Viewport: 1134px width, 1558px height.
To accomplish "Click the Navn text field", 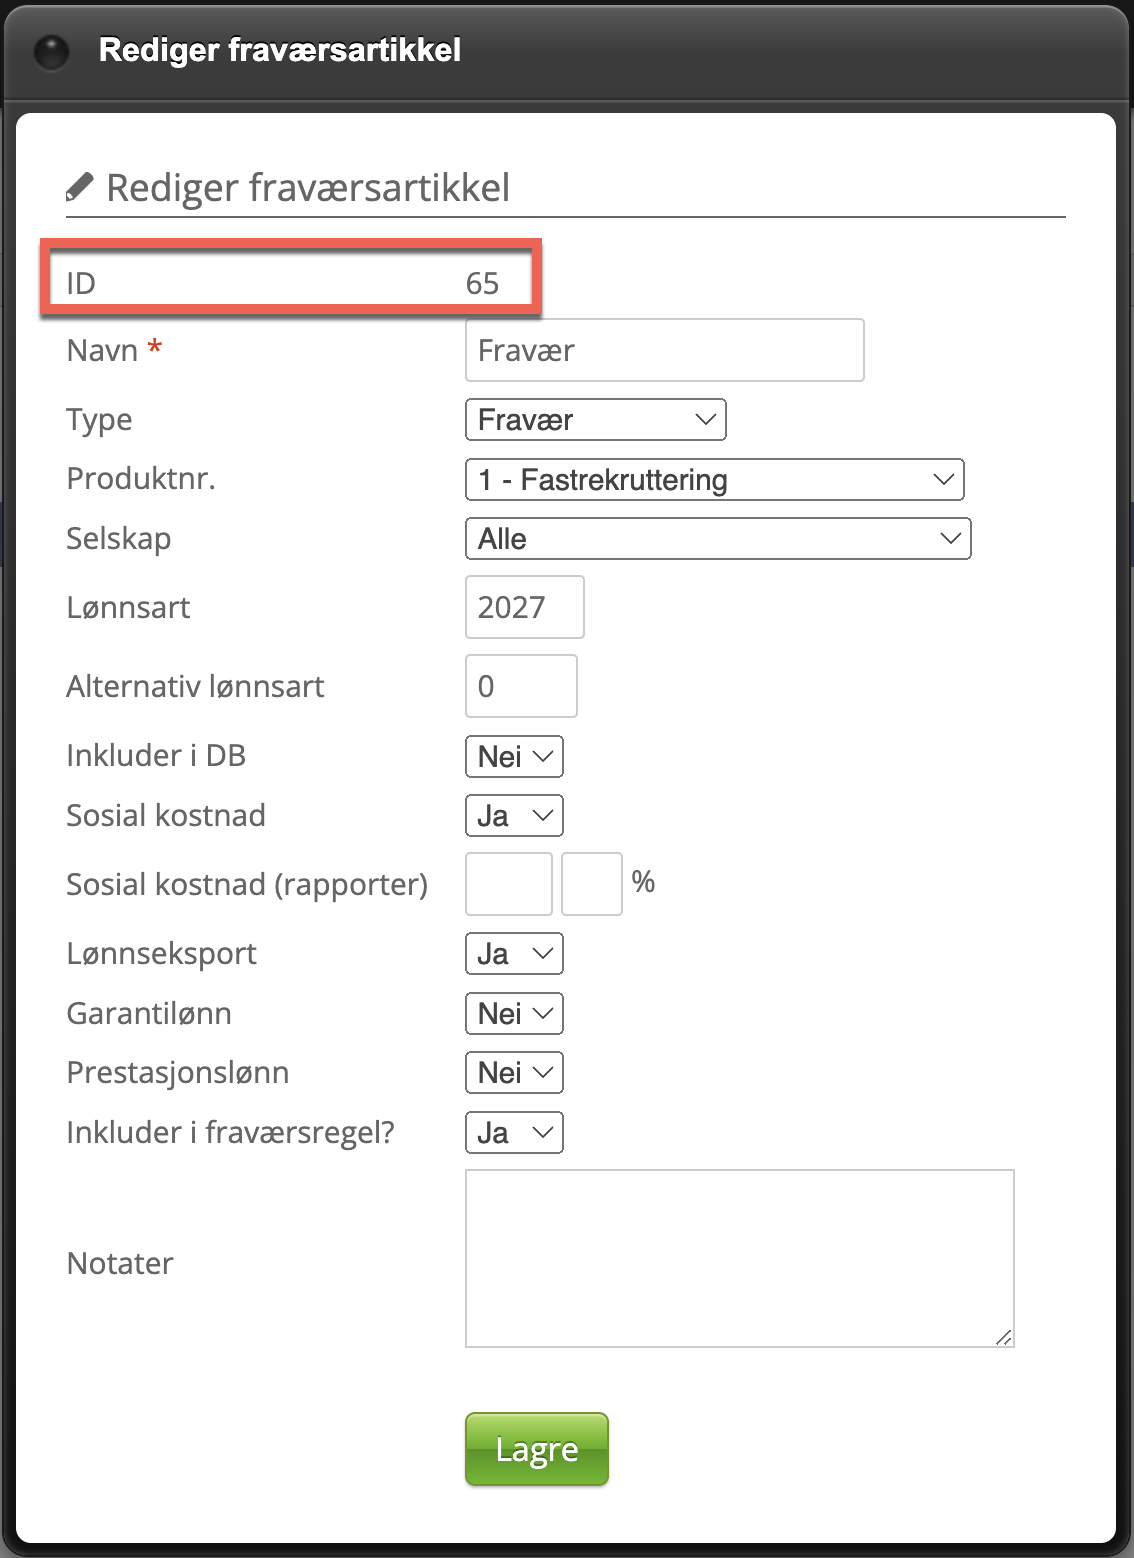I will point(665,350).
